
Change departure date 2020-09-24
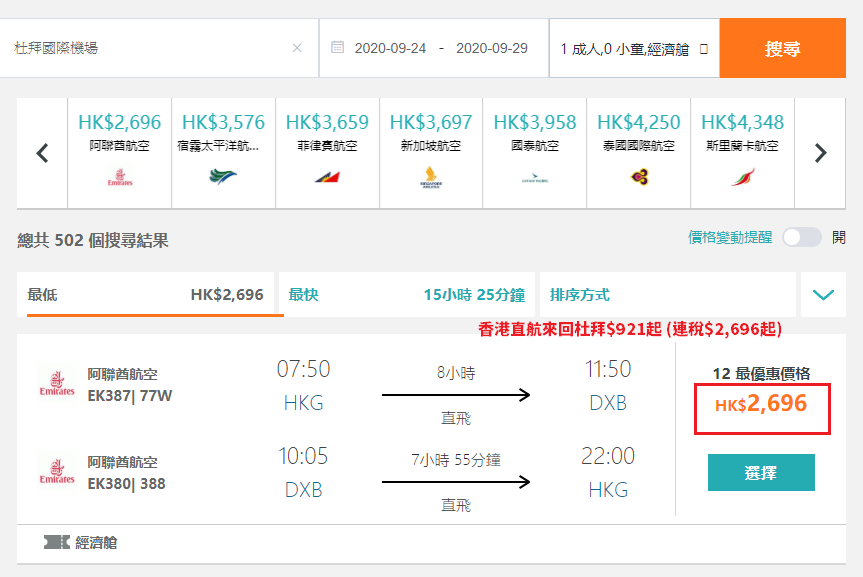(390, 48)
